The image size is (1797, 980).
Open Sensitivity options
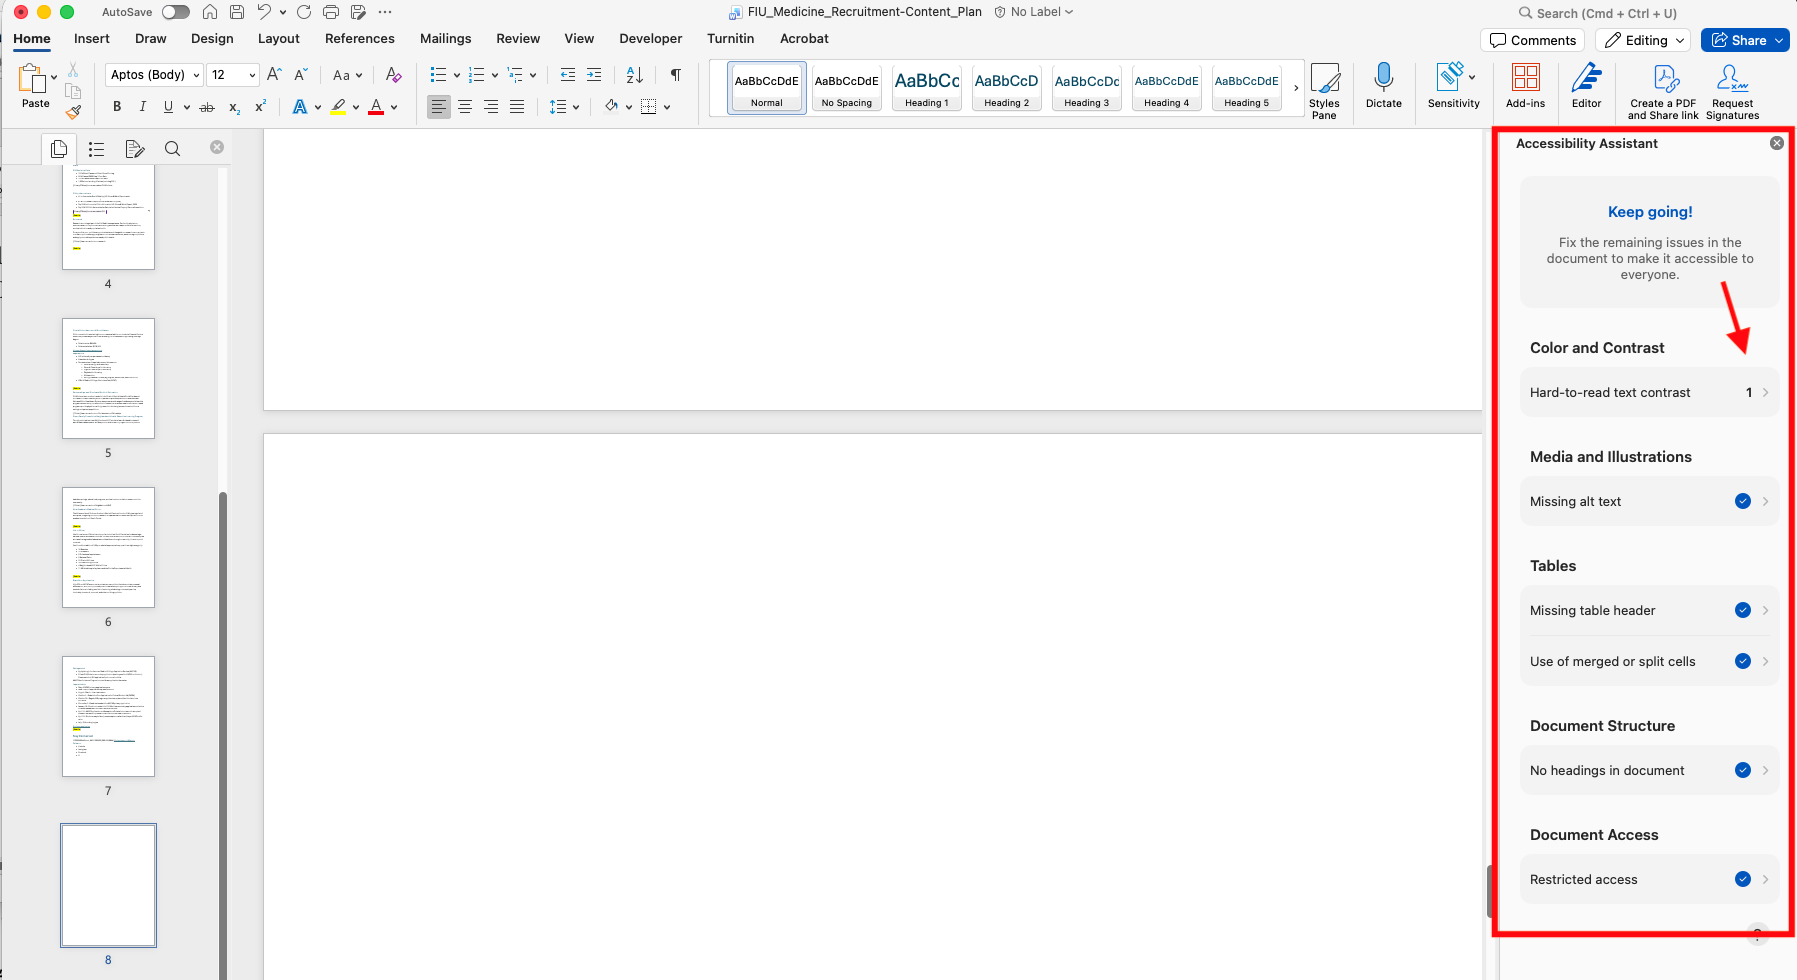coord(1453,86)
